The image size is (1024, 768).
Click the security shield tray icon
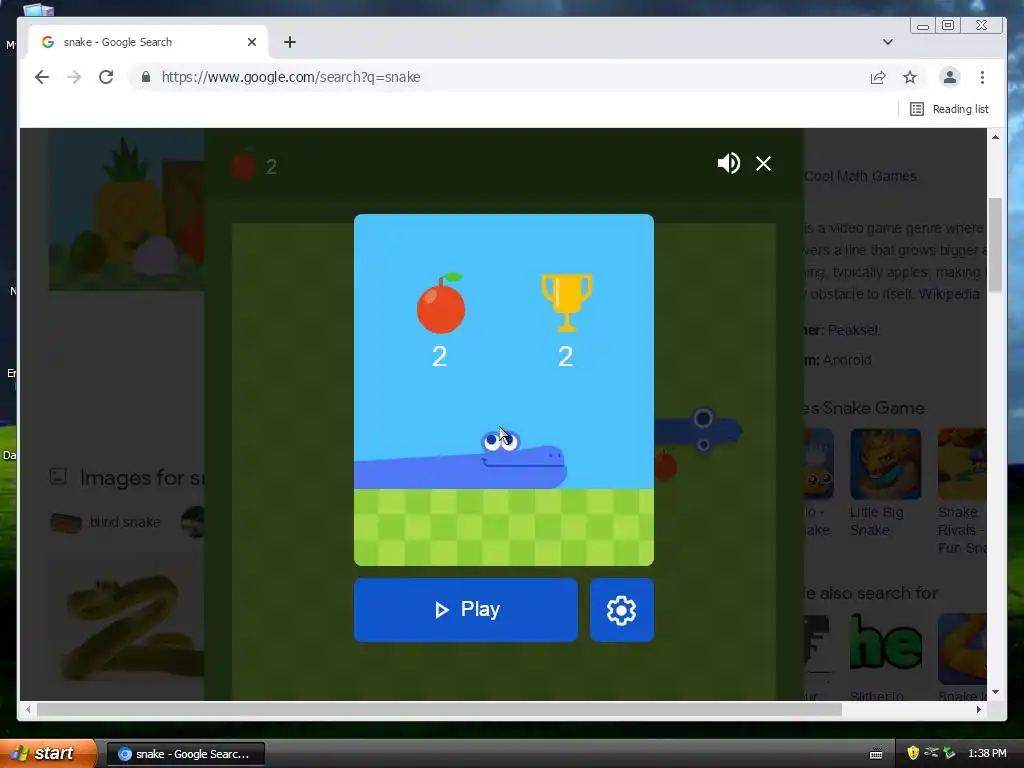pos(912,753)
